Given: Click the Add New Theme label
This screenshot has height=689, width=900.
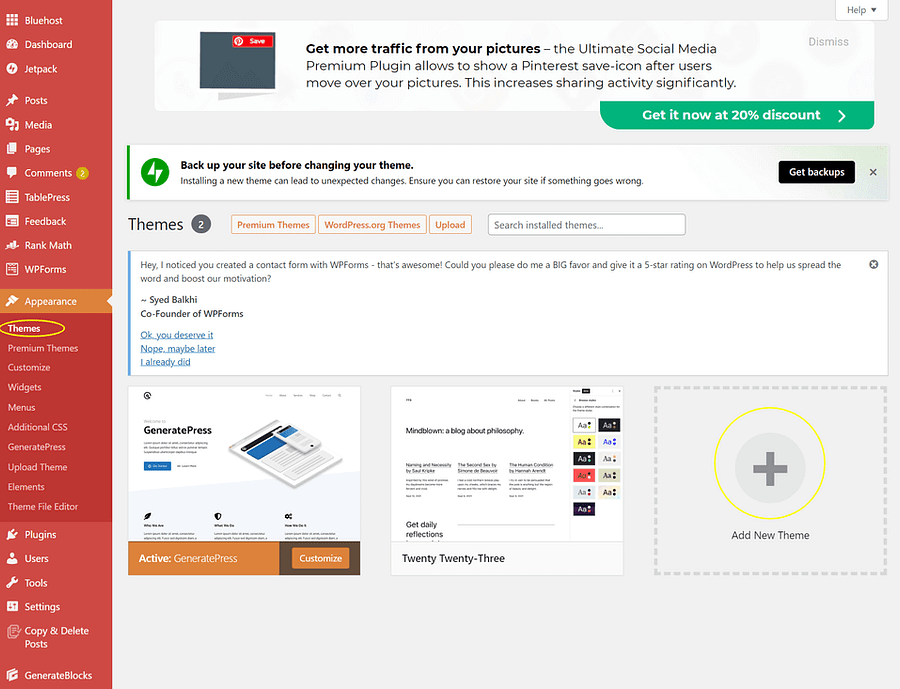Looking at the screenshot, I should click(x=770, y=535).
